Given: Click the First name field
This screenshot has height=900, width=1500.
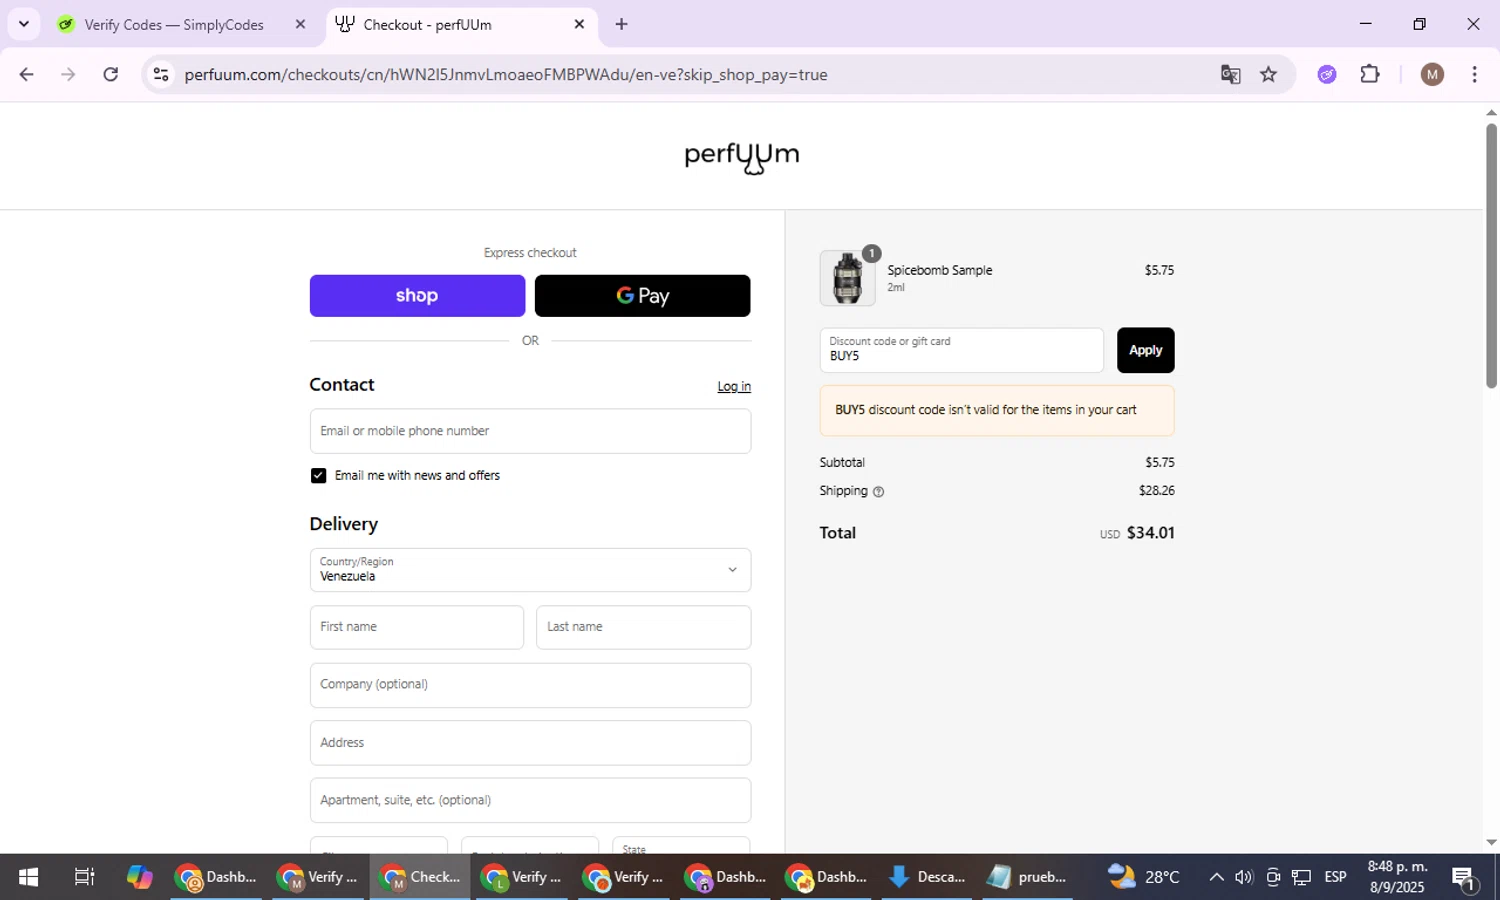Looking at the screenshot, I should (416, 627).
